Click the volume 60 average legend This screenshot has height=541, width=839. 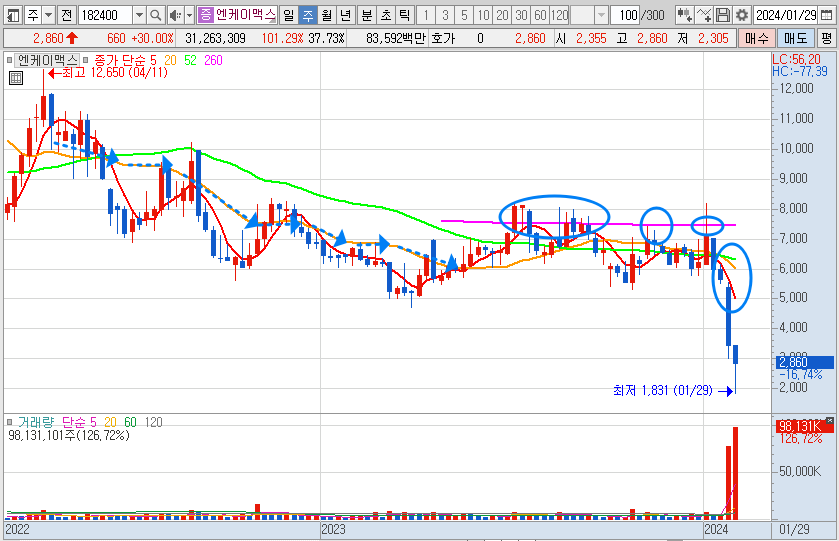(131, 423)
